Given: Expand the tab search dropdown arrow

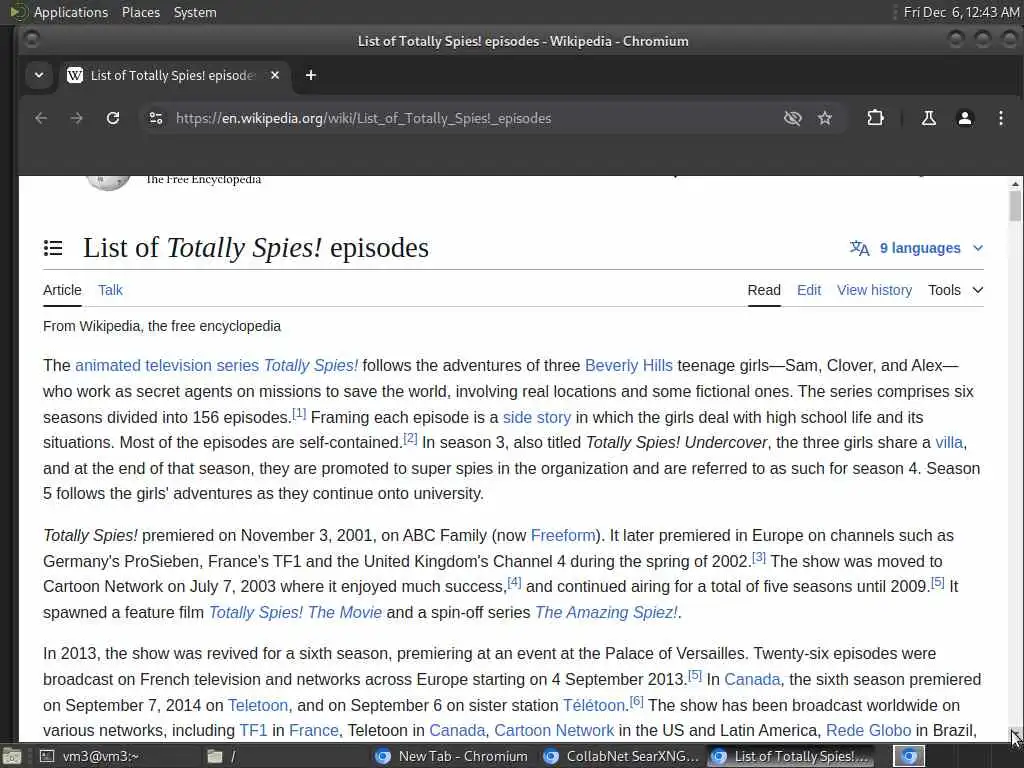Looking at the screenshot, I should [39, 75].
